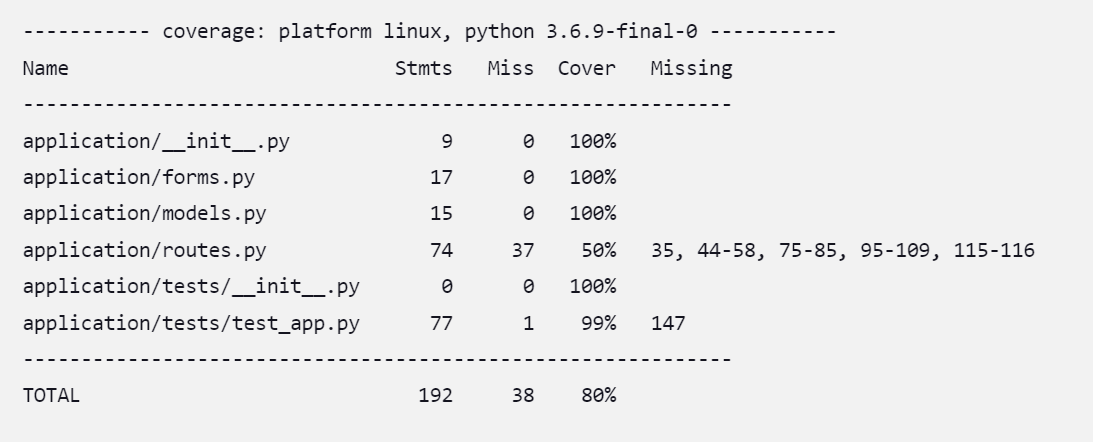Screen dimensions: 1093x442
Task: Click the Name column header
Action: pos(45,68)
